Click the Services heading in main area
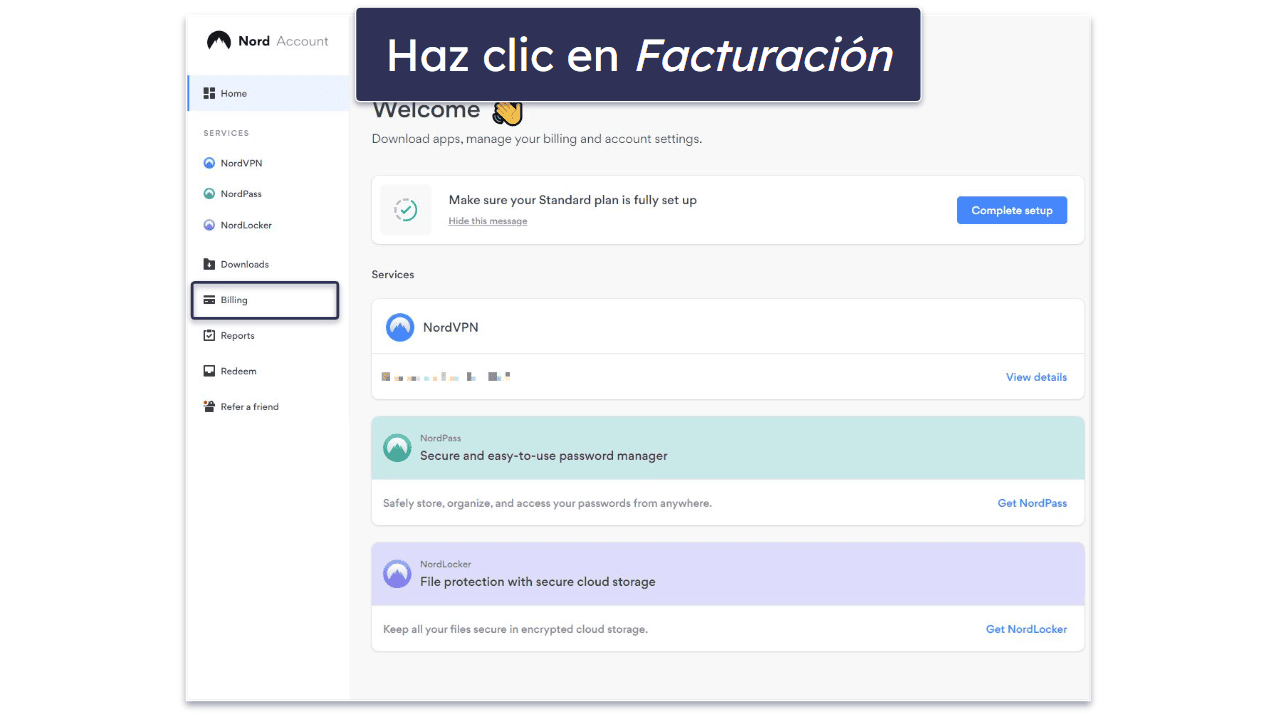 point(393,274)
